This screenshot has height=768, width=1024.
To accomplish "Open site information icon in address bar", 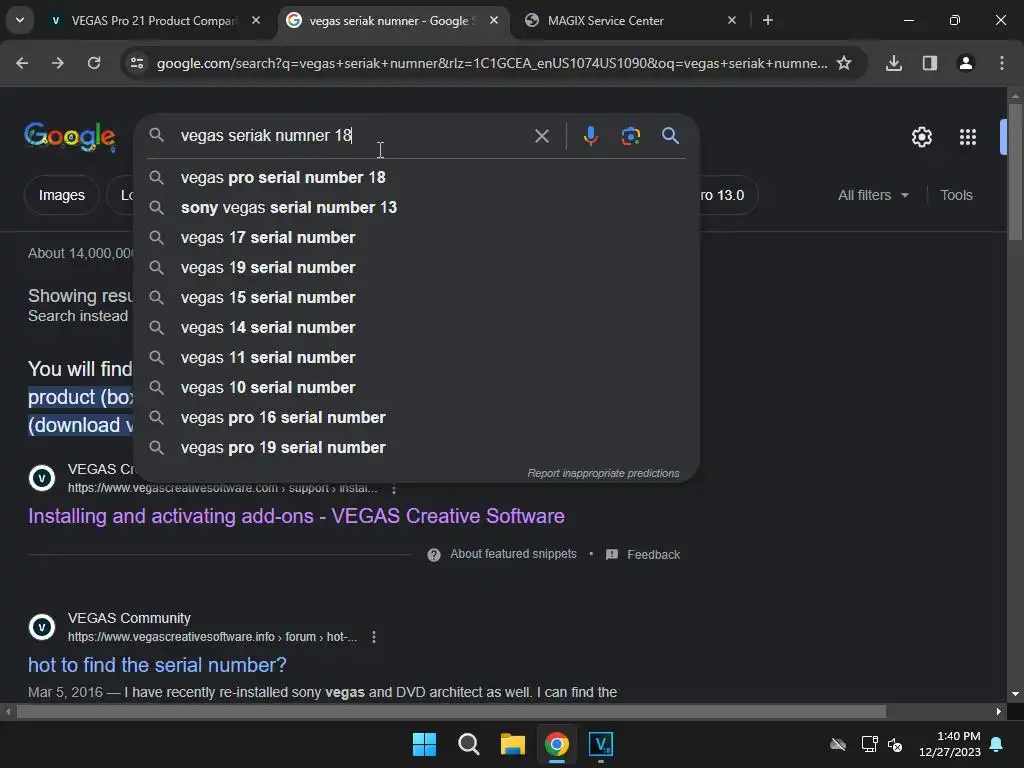I will [136, 63].
